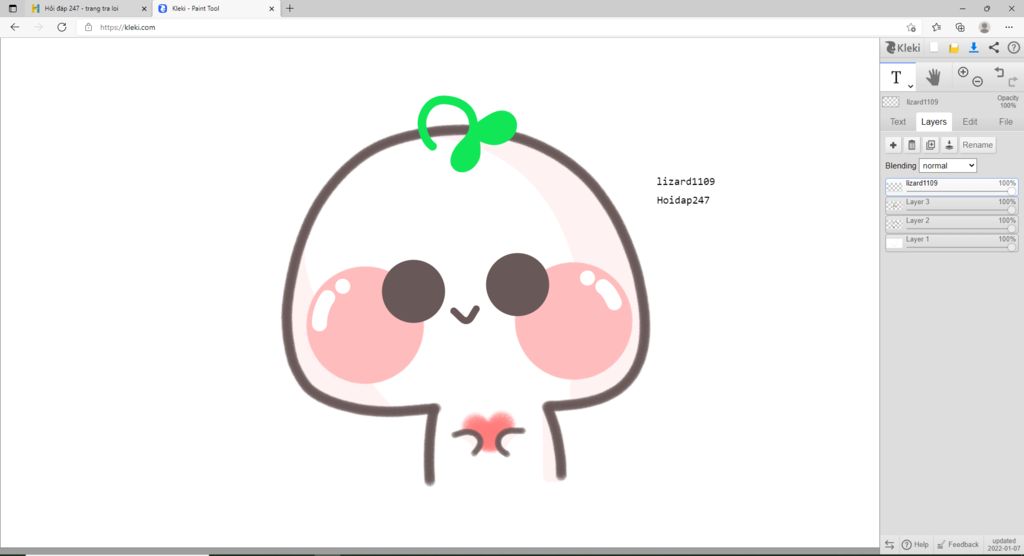Click the Kleki logo

903,48
